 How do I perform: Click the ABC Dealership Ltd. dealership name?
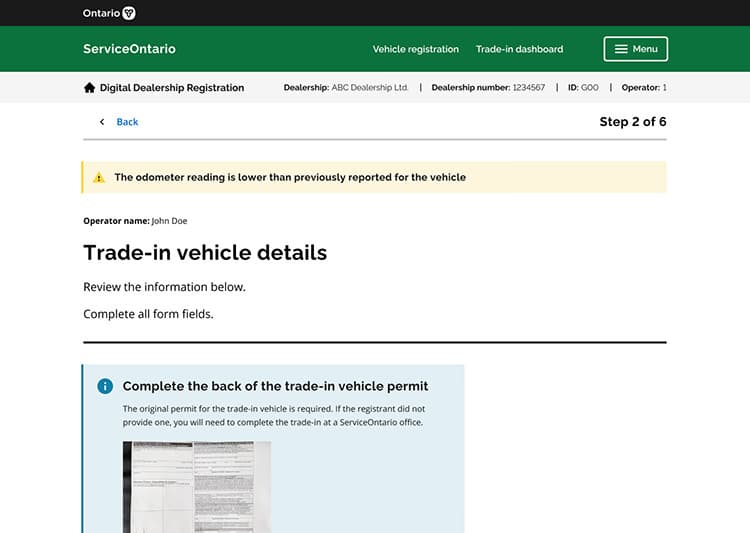point(370,88)
